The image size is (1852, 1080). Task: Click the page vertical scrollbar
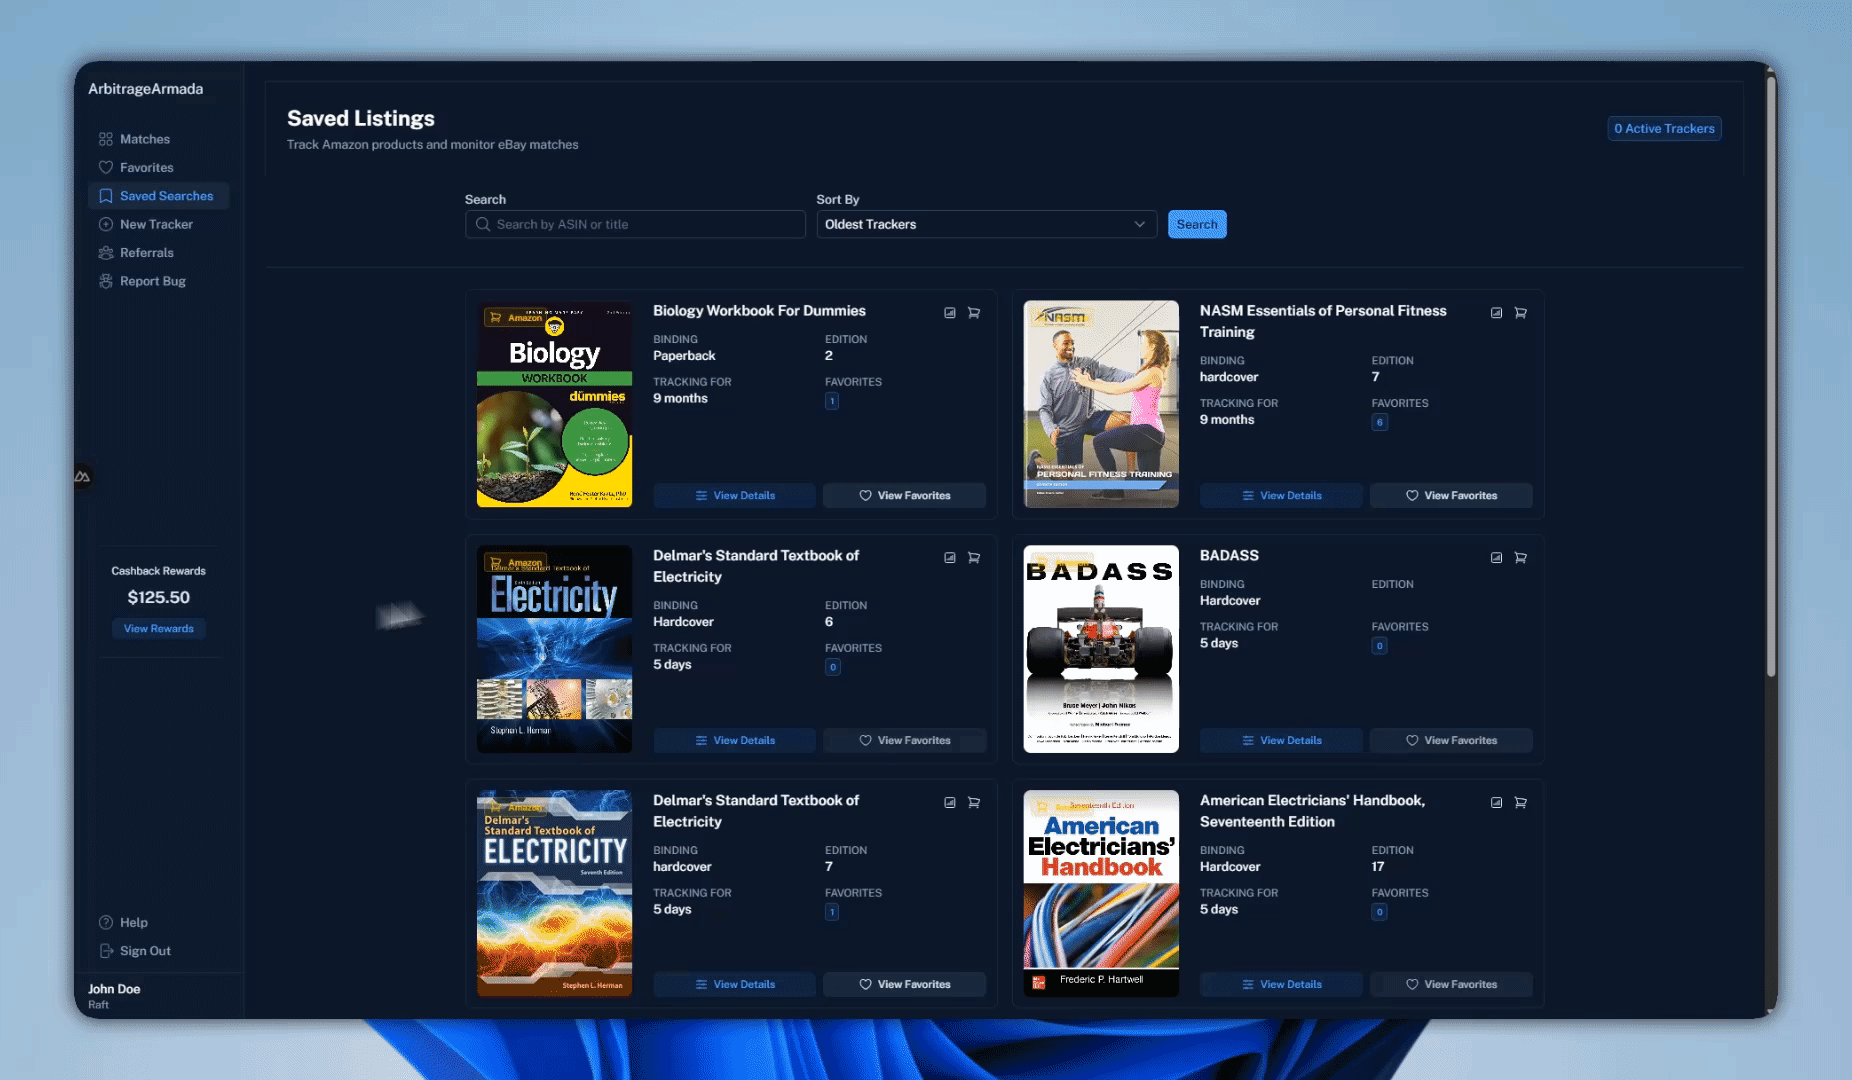point(1771,375)
